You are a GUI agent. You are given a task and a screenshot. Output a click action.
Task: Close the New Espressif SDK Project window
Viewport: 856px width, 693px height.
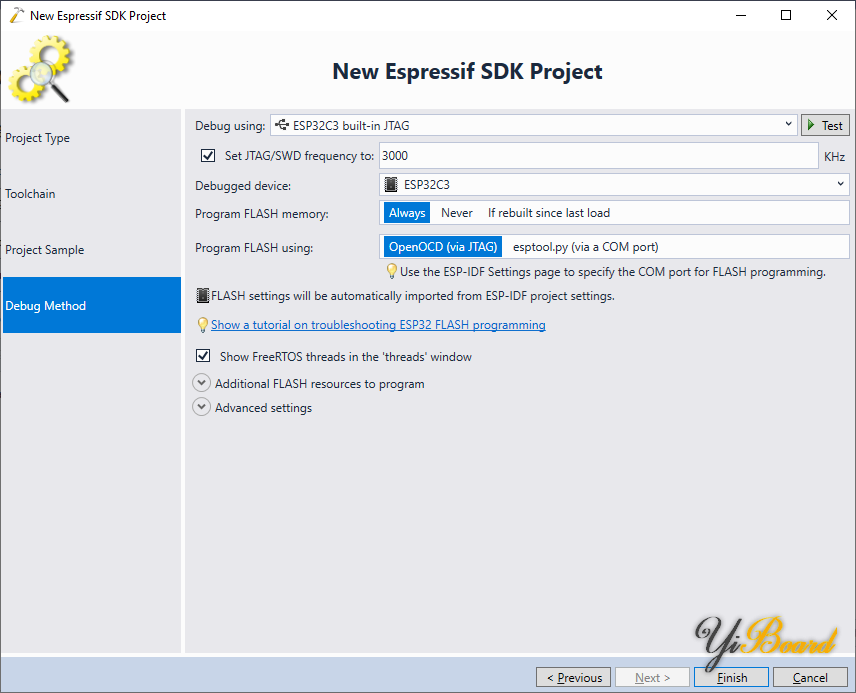[831, 15]
